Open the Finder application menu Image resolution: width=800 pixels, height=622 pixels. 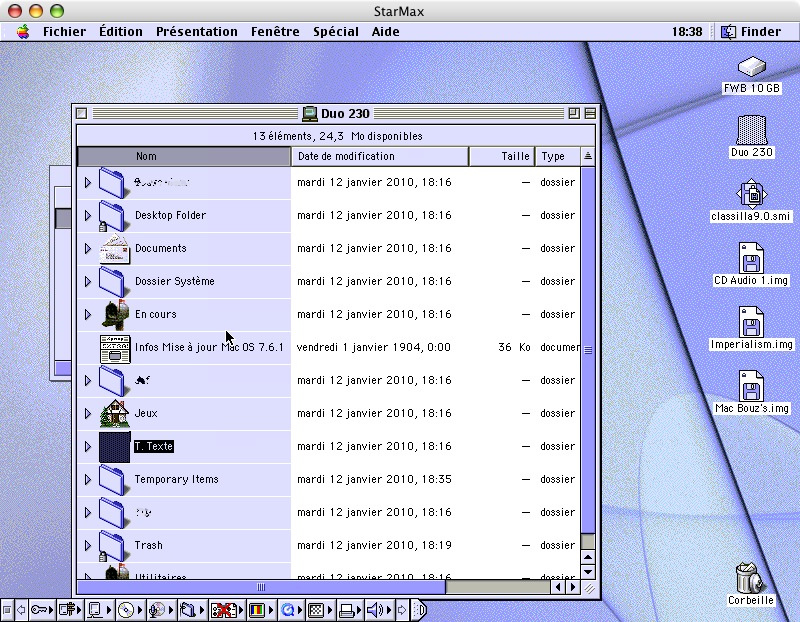coord(751,32)
